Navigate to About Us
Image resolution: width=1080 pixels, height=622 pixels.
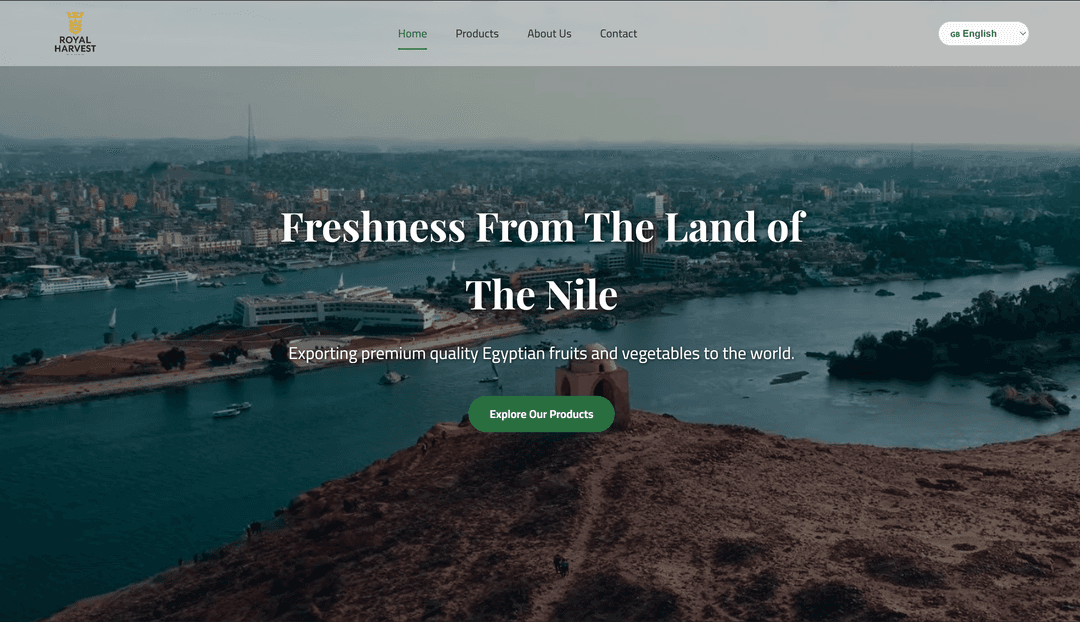click(x=549, y=34)
